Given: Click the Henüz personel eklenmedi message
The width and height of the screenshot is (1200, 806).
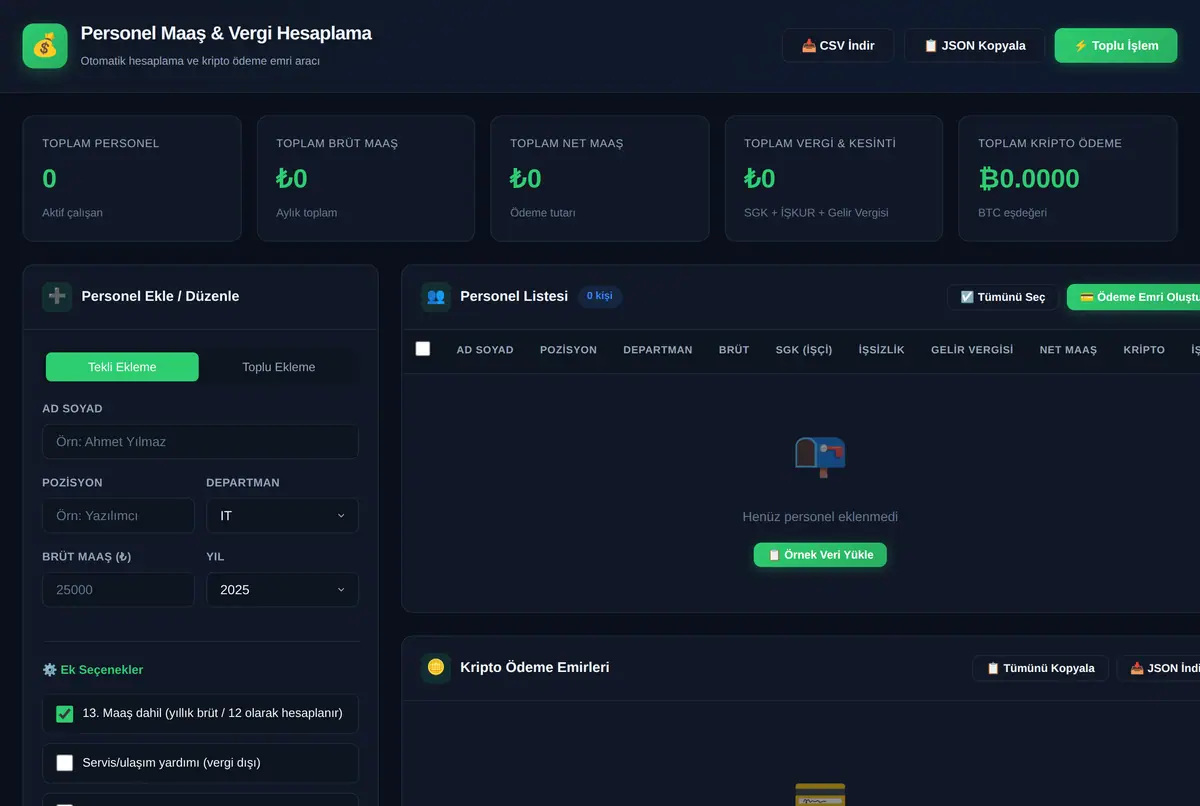Looking at the screenshot, I should pos(820,517).
